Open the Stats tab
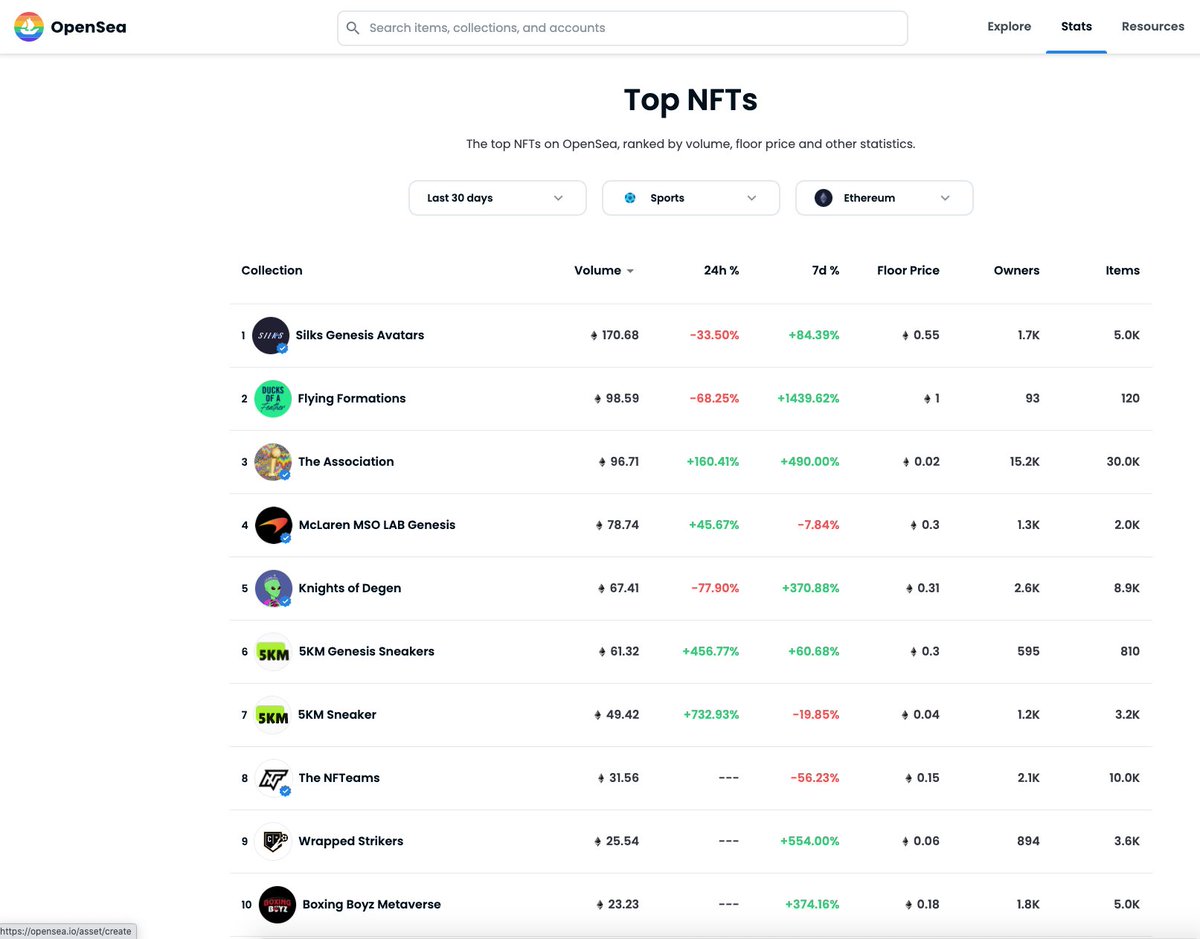 click(1076, 27)
